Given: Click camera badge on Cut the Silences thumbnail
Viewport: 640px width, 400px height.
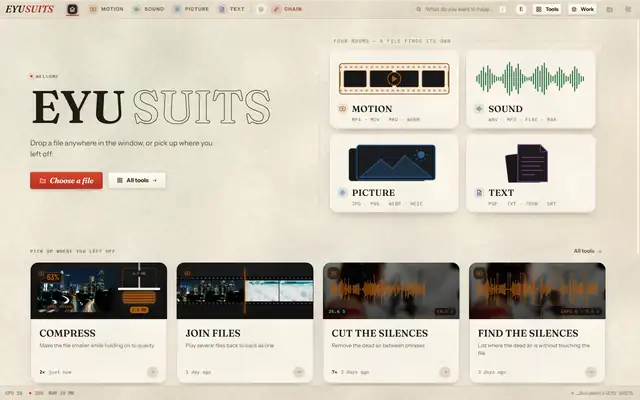Looking at the screenshot, I should [333, 273].
